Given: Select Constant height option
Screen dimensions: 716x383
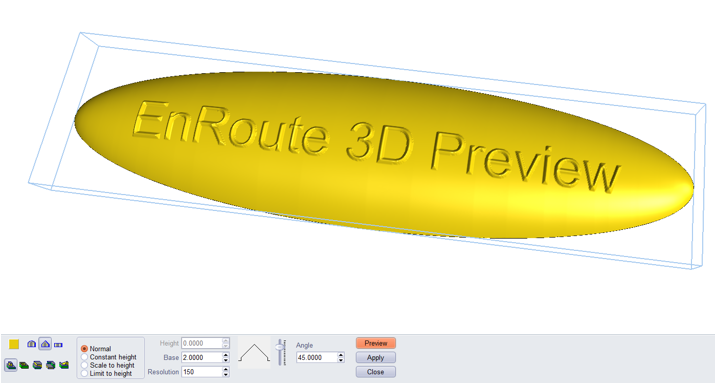Looking at the screenshot, I should tap(84, 357).
